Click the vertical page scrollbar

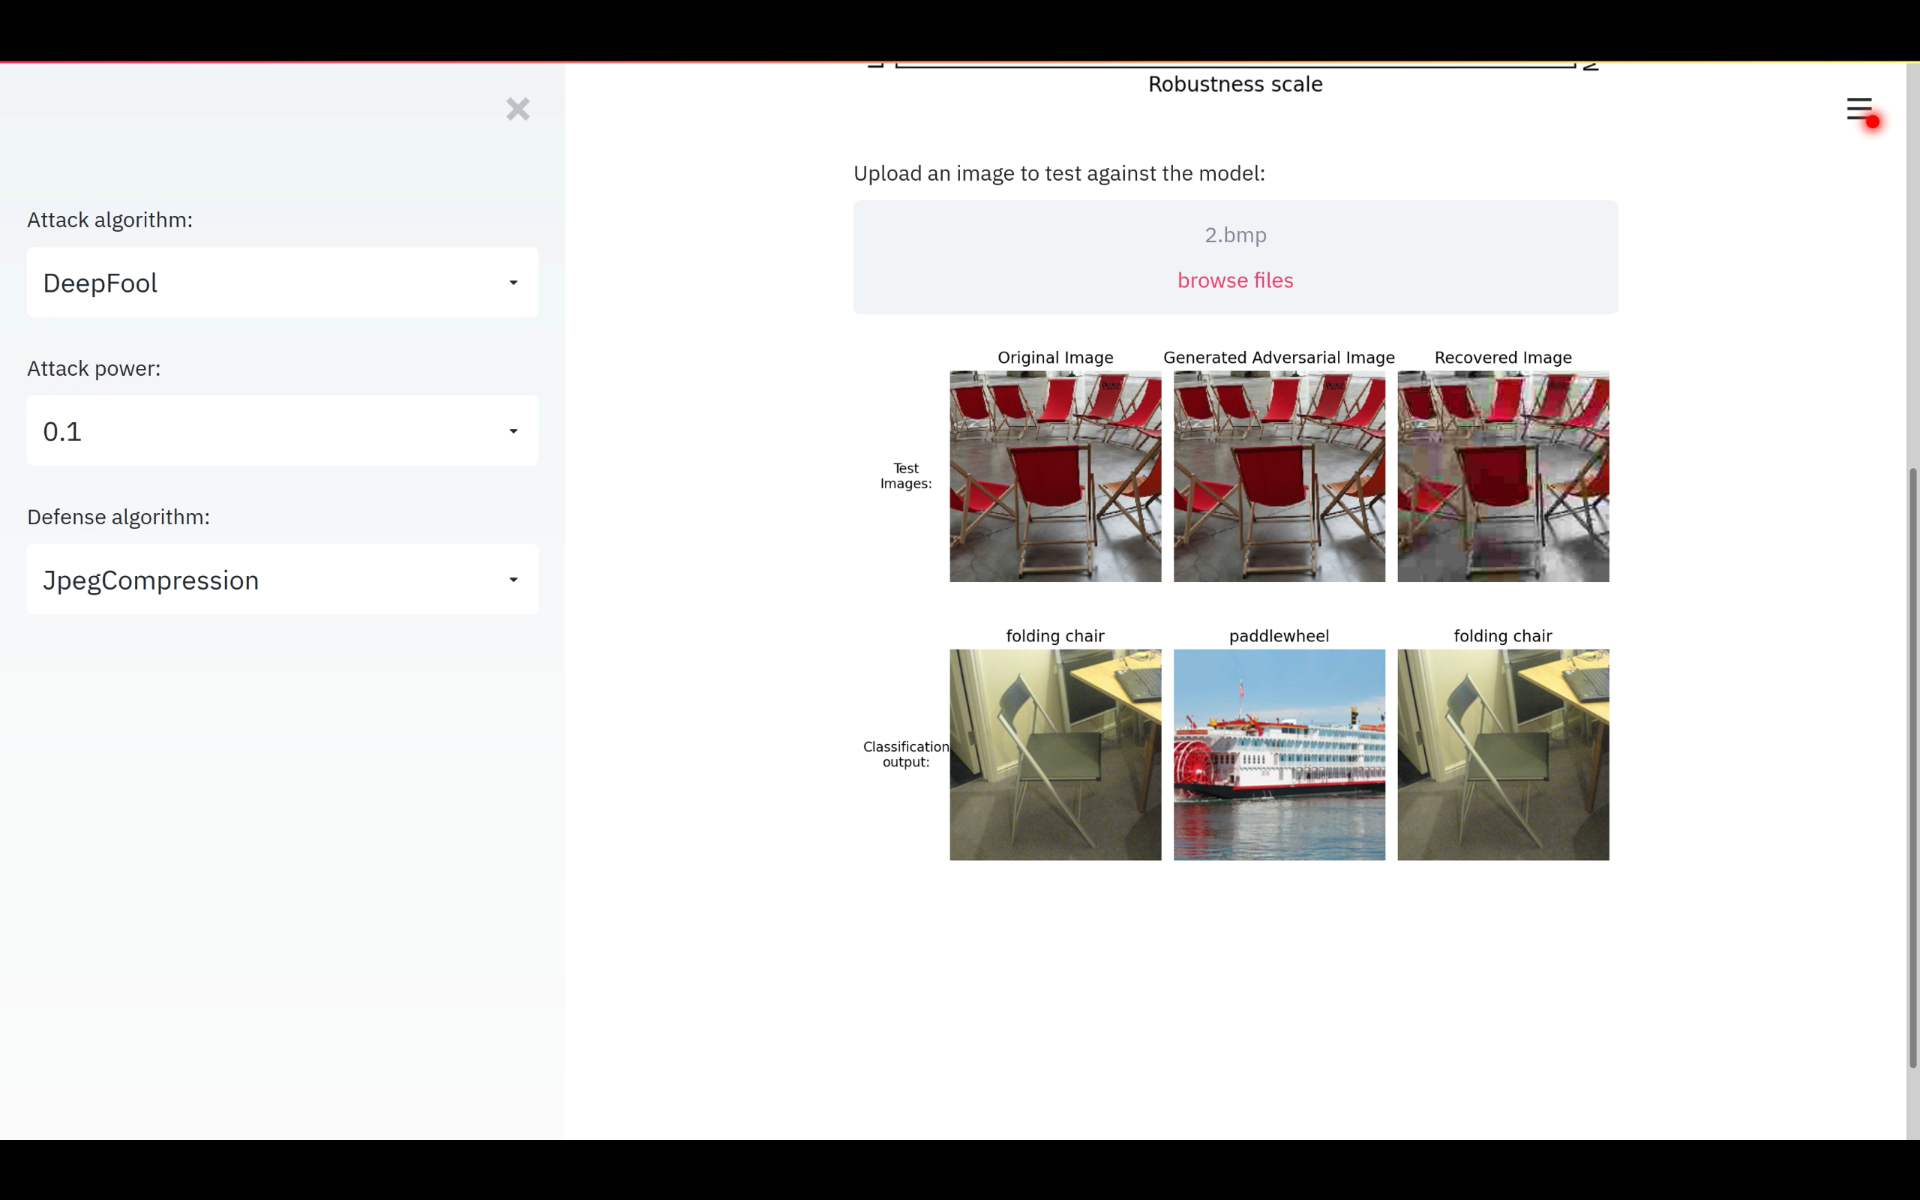tap(1913, 765)
